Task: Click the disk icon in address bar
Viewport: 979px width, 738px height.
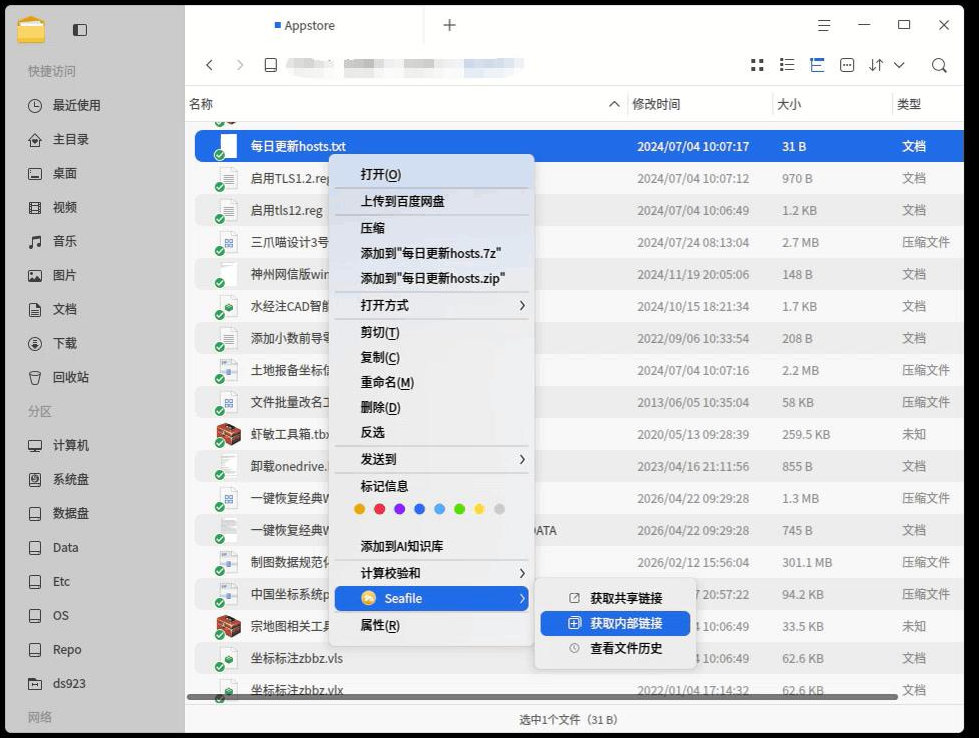Action: point(270,65)
